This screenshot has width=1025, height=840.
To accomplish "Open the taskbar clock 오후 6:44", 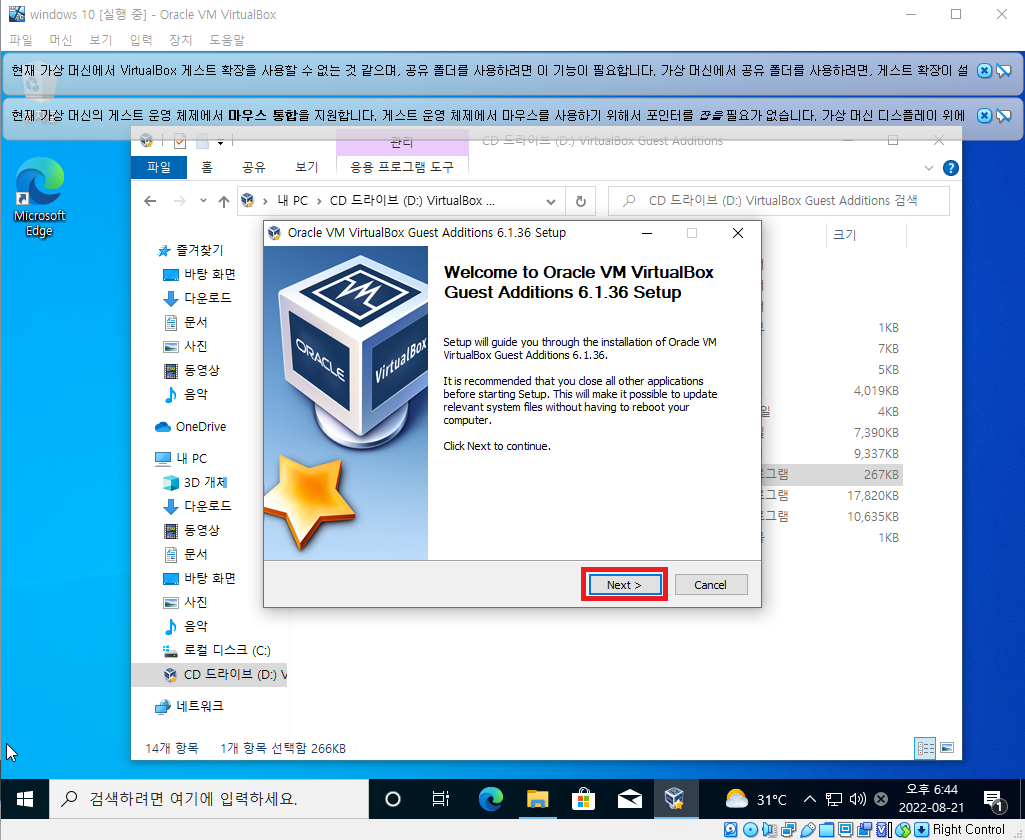I will [x=931, y=798].
